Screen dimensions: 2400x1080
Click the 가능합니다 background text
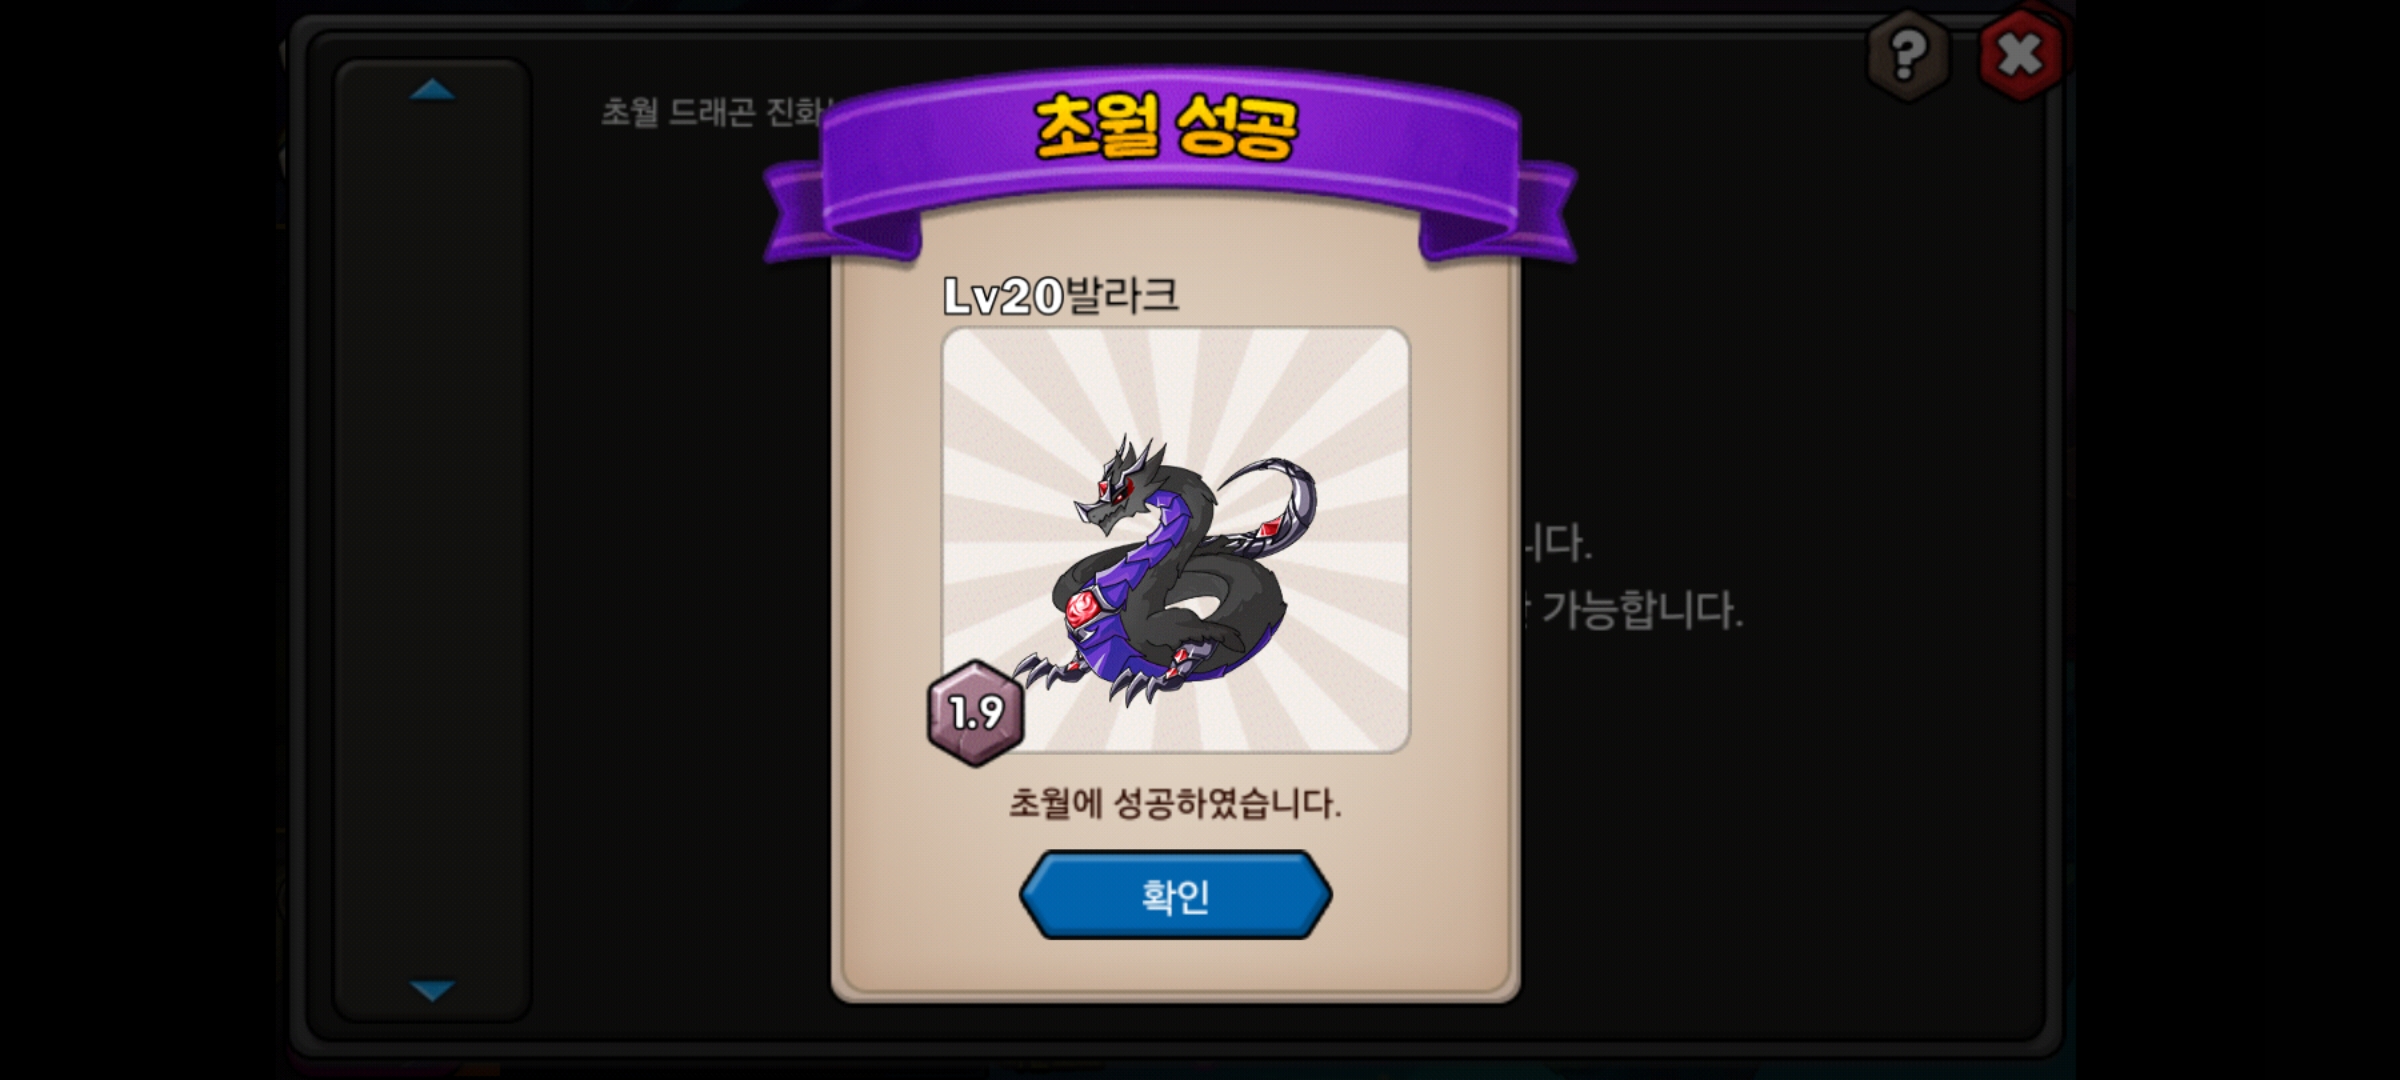click(1642, 610)
